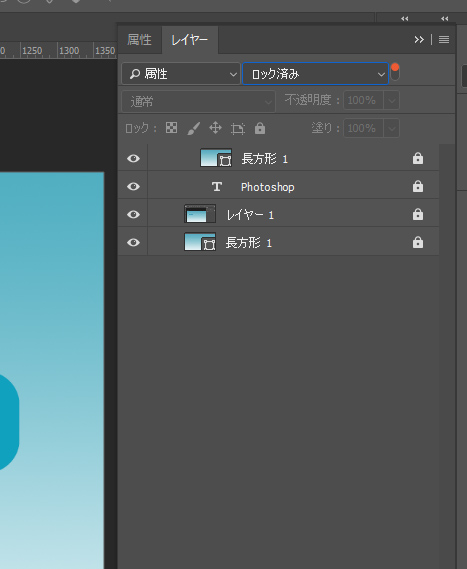Open the ロック済み filter dropdown
Viewport: 467px width, 569px height.
tap(315, 74)
